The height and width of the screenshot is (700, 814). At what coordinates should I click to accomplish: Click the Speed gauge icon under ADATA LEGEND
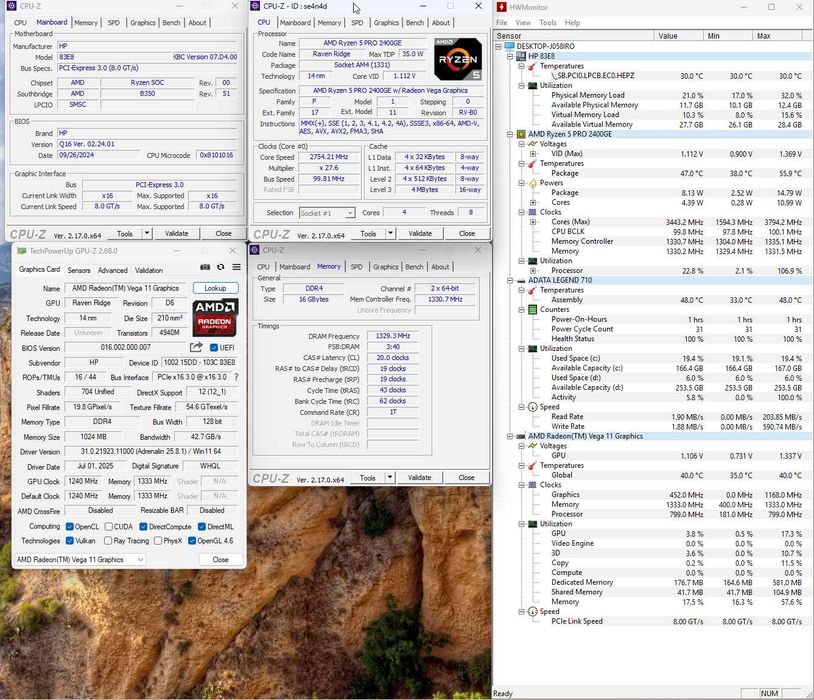[533, 407]
